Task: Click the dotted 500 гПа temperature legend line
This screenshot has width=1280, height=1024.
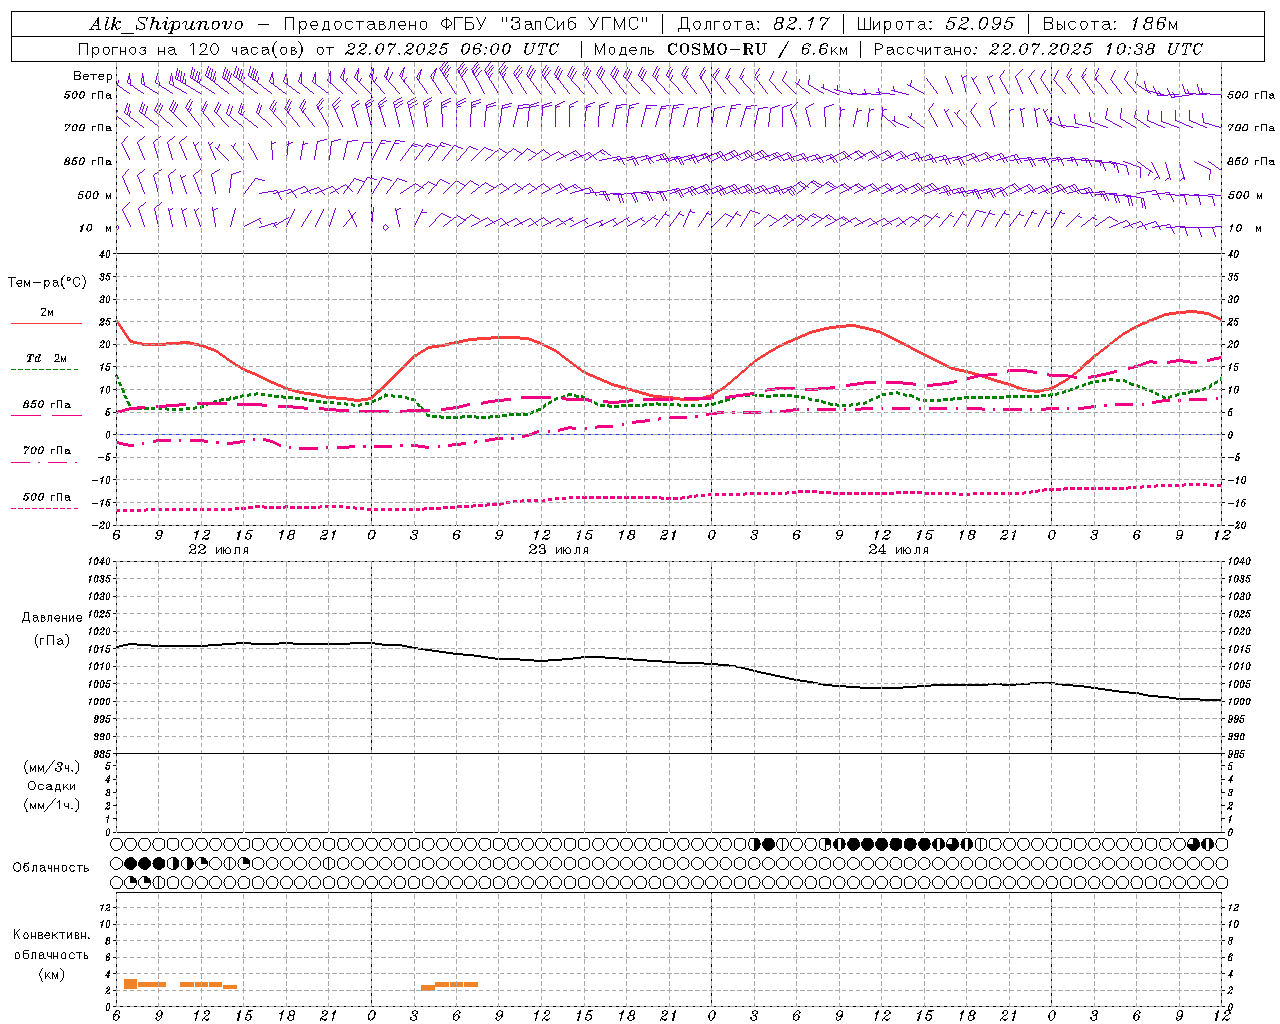Action: (44, 509)
